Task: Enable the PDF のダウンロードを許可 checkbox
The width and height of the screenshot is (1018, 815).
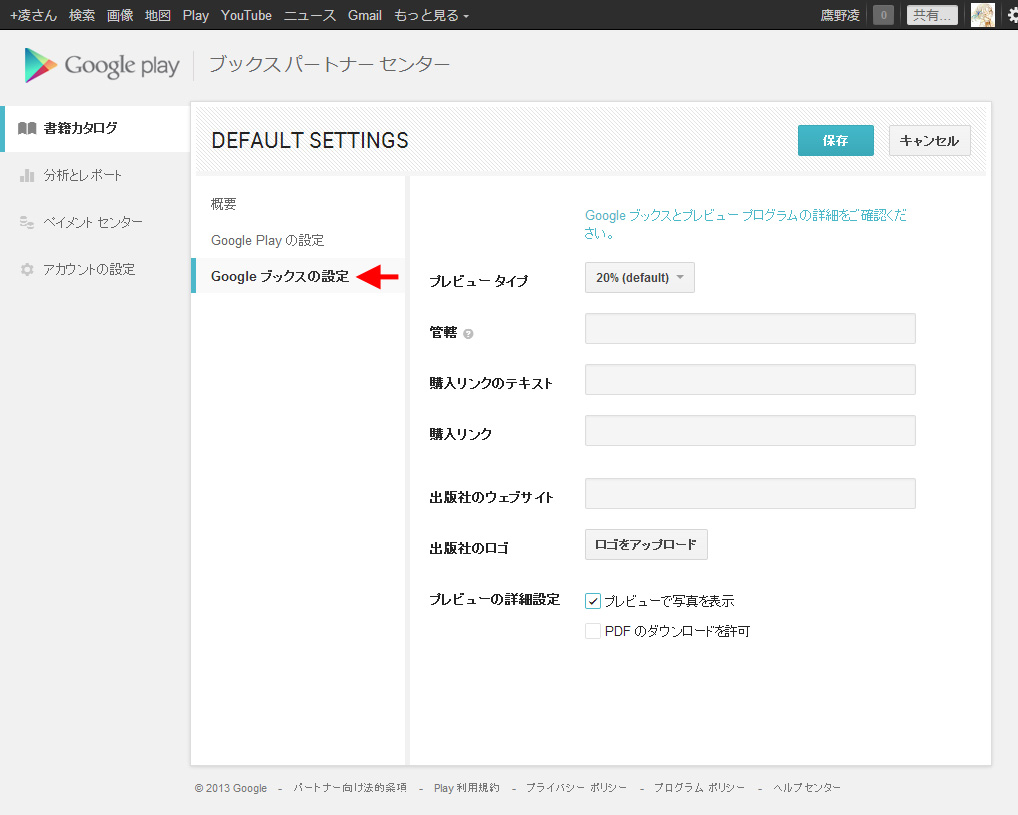Action: (593, 631)
